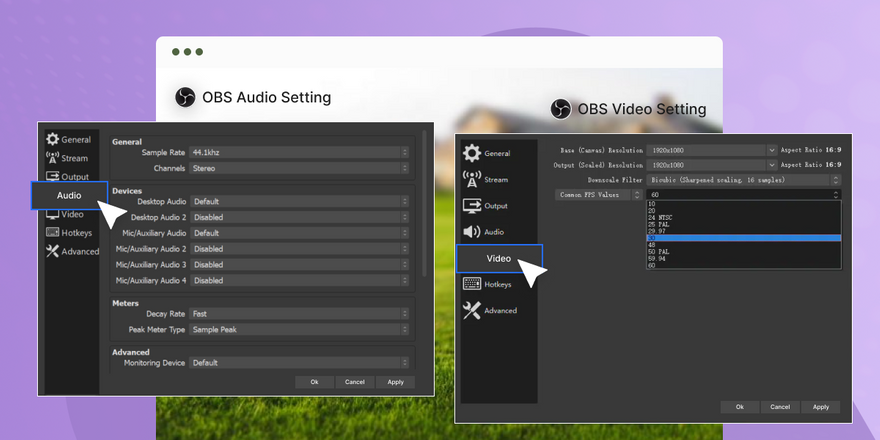Open Peak Meter Type dropdown
Screen dimensions: 880x440
pos(299,329)
